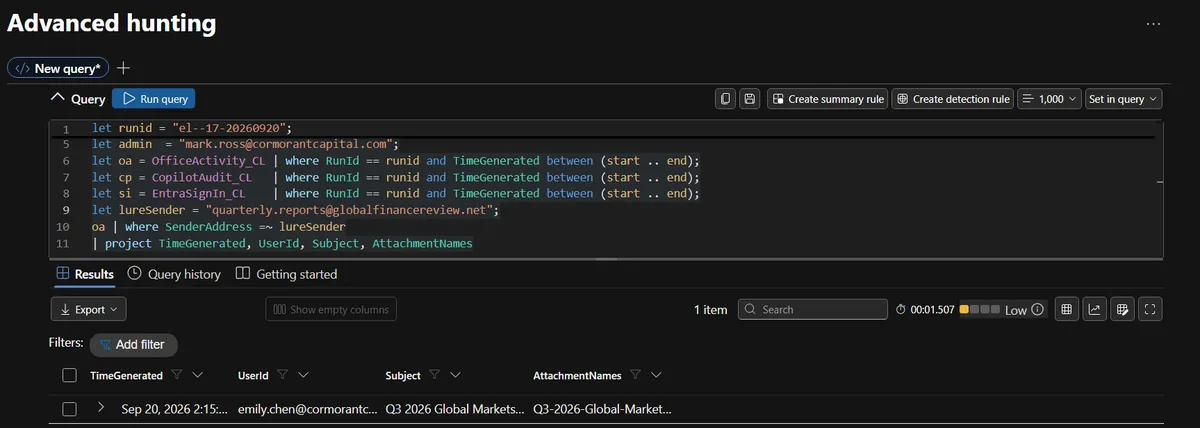
Task: Click the customize columns icon
Action: click(x=1123, y=310)
